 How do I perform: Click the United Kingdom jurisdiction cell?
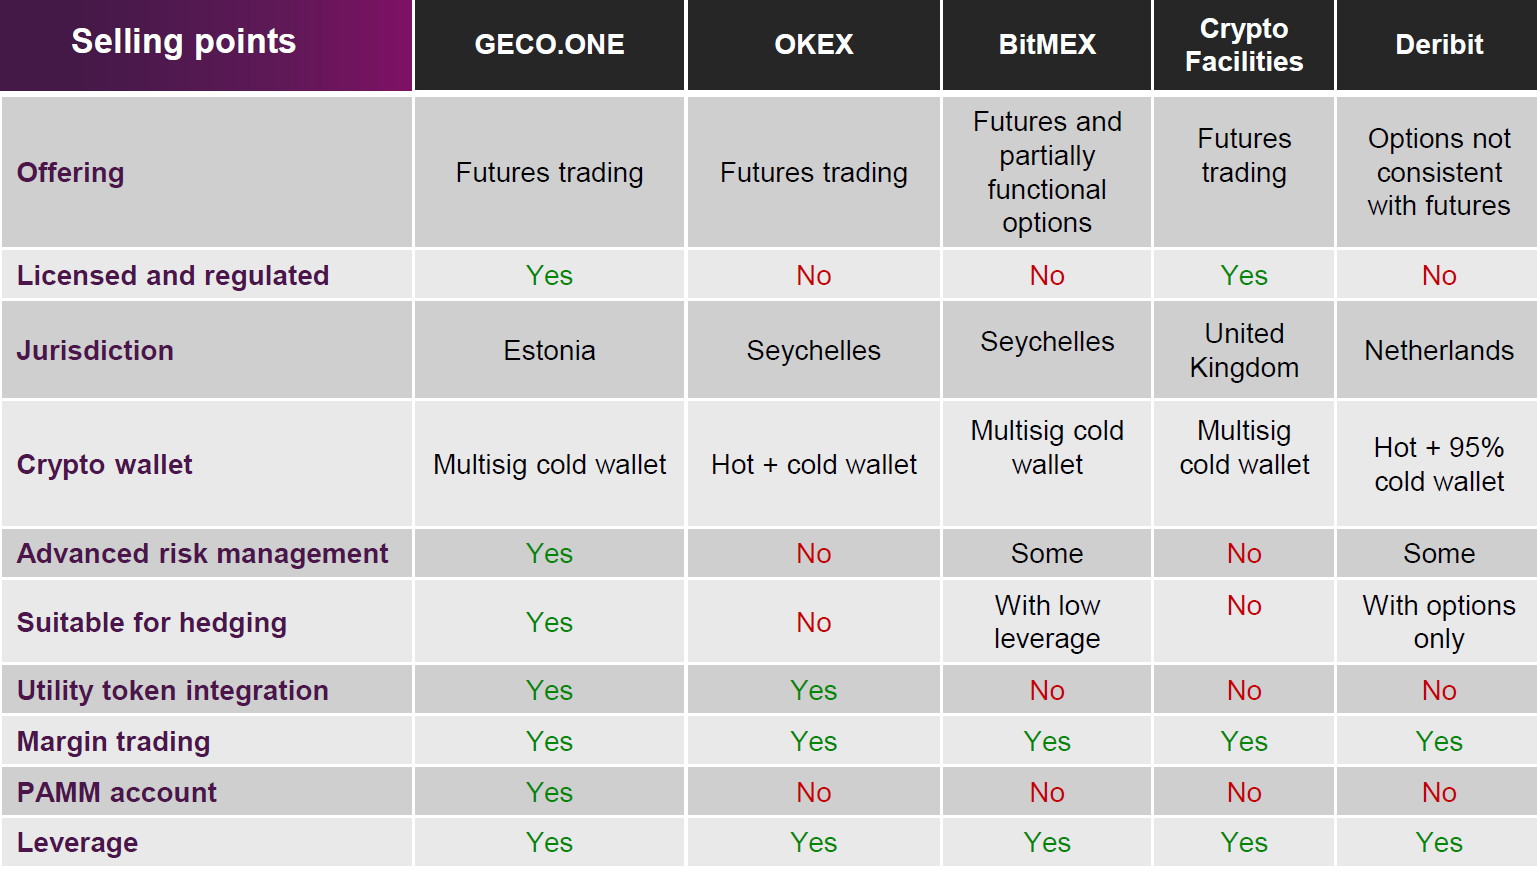(1244, 350)
